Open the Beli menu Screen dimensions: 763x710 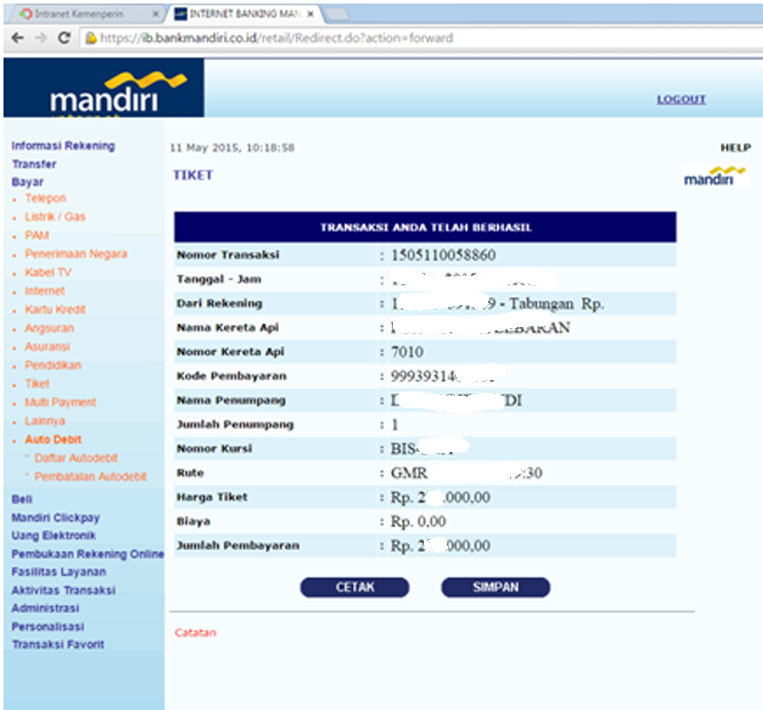pyautogui.click(x=22, y=499)
